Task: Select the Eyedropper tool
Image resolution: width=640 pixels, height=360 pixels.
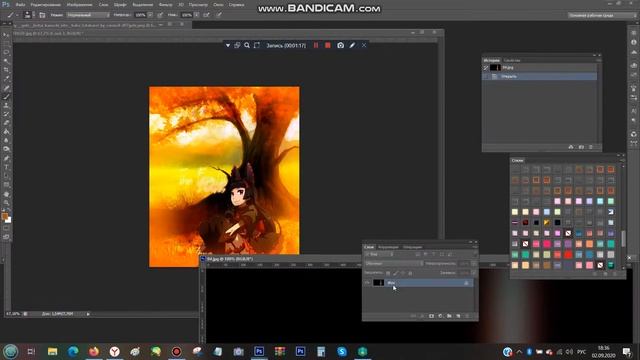Action: [6, 78]
